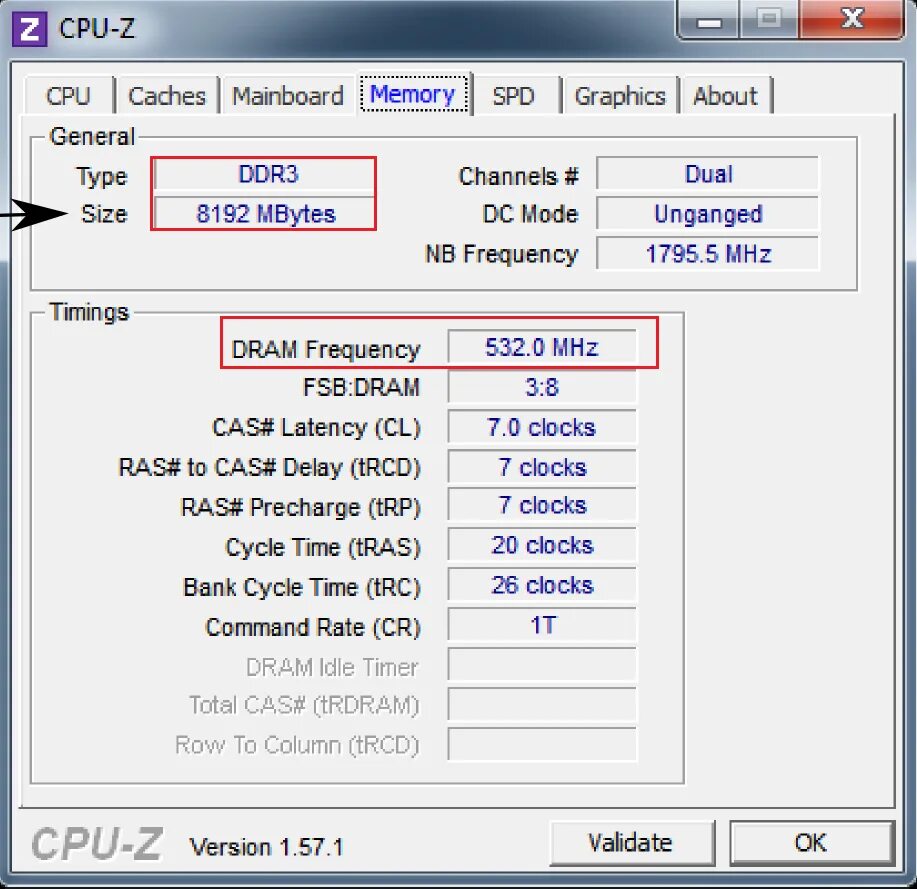Screen dimensions: 917x889
Task: Click the greyed maximize button
Action: [x=770, y=19]
